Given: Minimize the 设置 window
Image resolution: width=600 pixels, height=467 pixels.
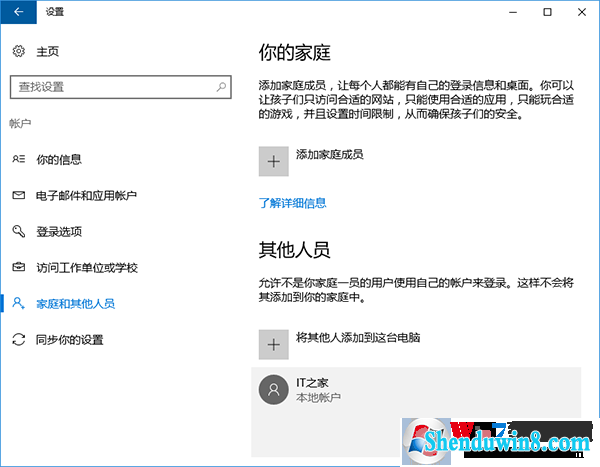Looking at the screenshot, I should click(x=513, y=12).
